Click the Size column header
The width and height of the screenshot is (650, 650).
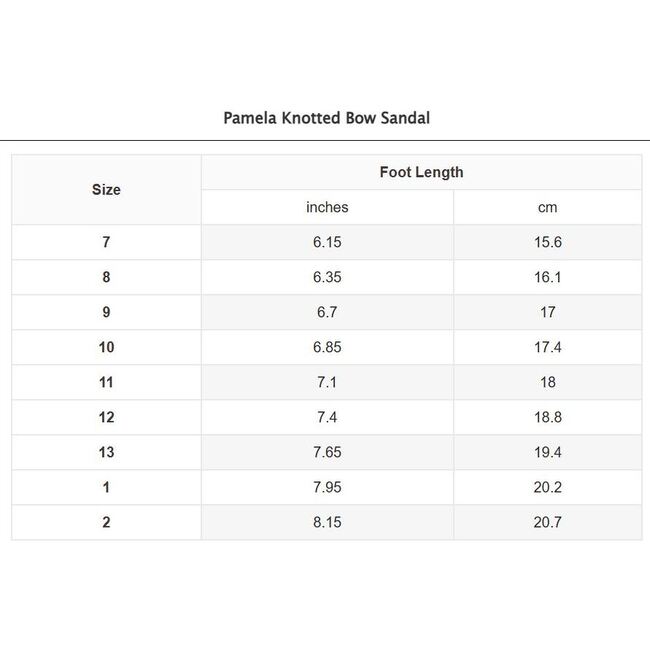click(x=106, y=189)
